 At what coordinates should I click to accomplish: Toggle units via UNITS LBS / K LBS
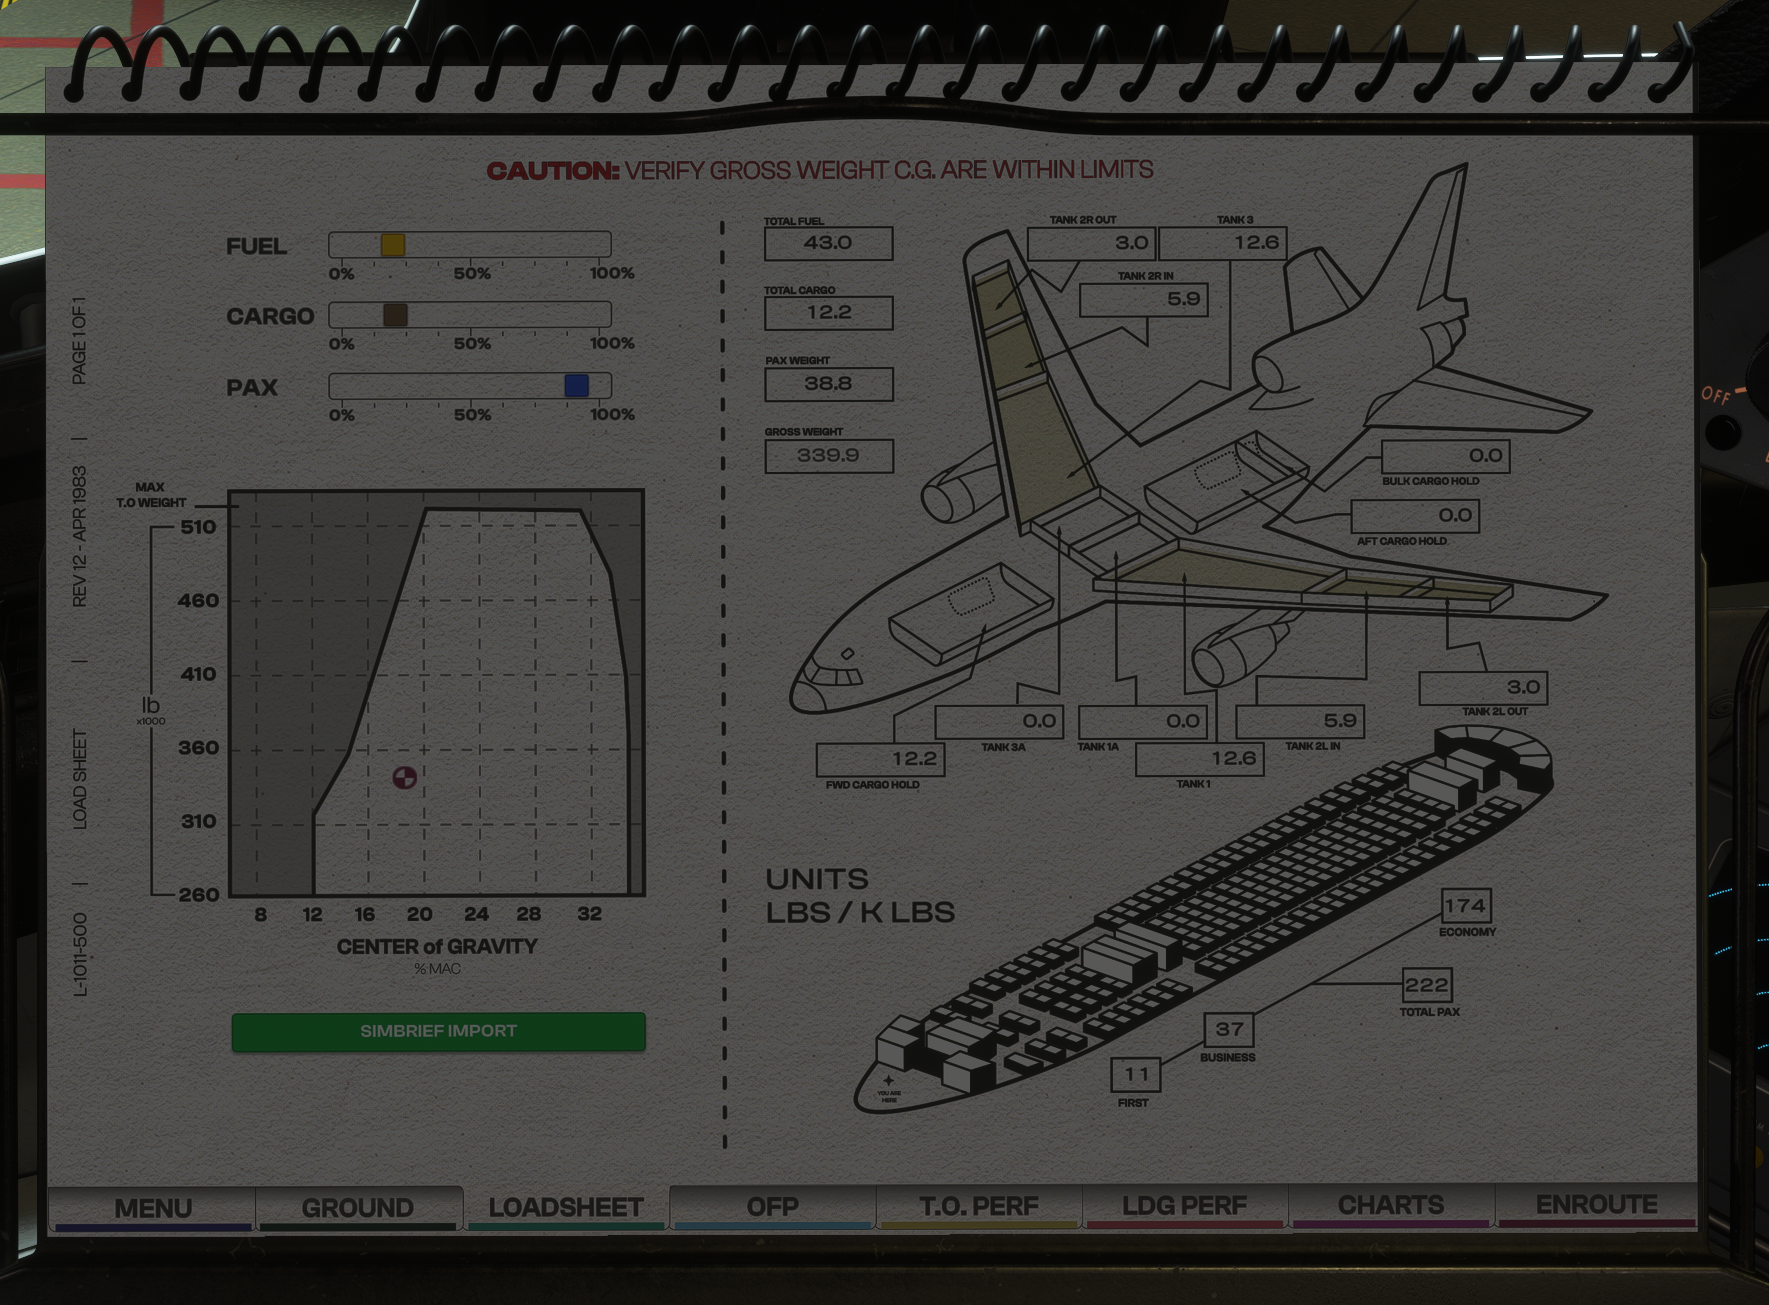pyautogui.click(x=859, y=896)
